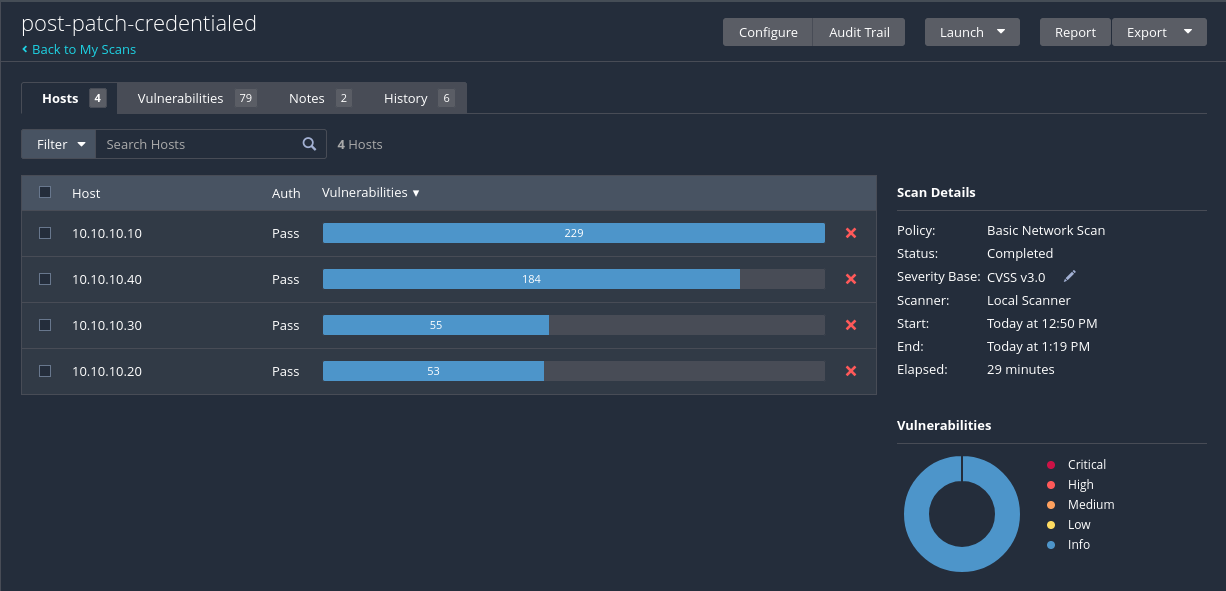Check the box for host 10.10.10.30
1226x591 pixels.
pos(45,325)
